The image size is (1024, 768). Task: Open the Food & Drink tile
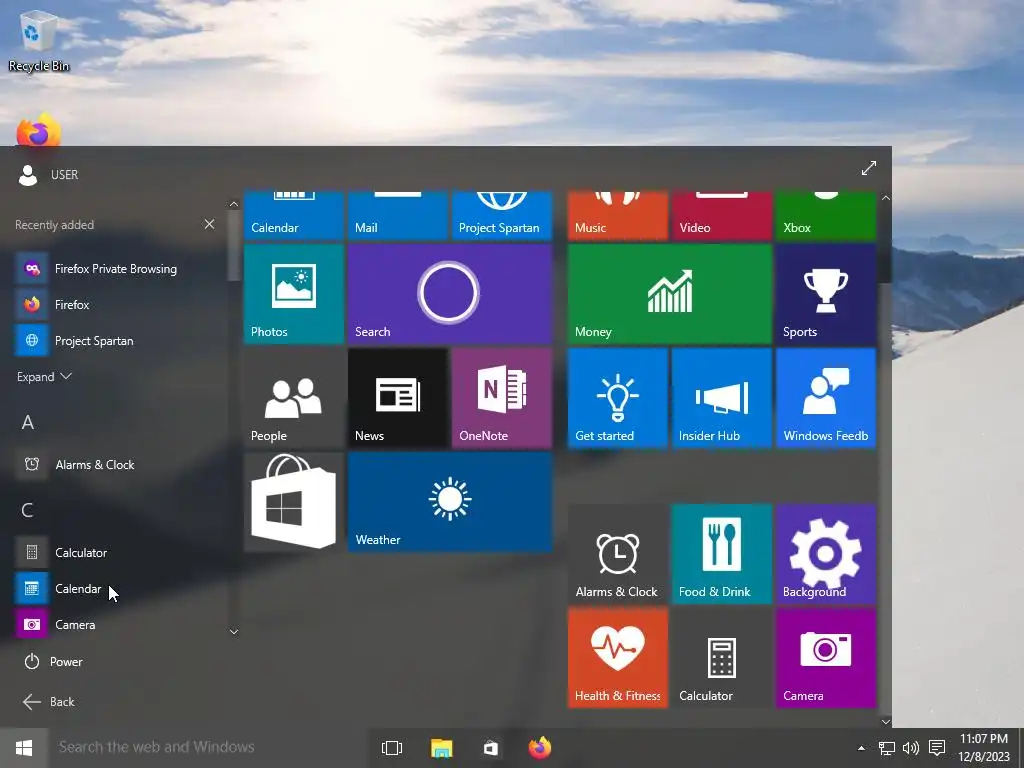722,554
